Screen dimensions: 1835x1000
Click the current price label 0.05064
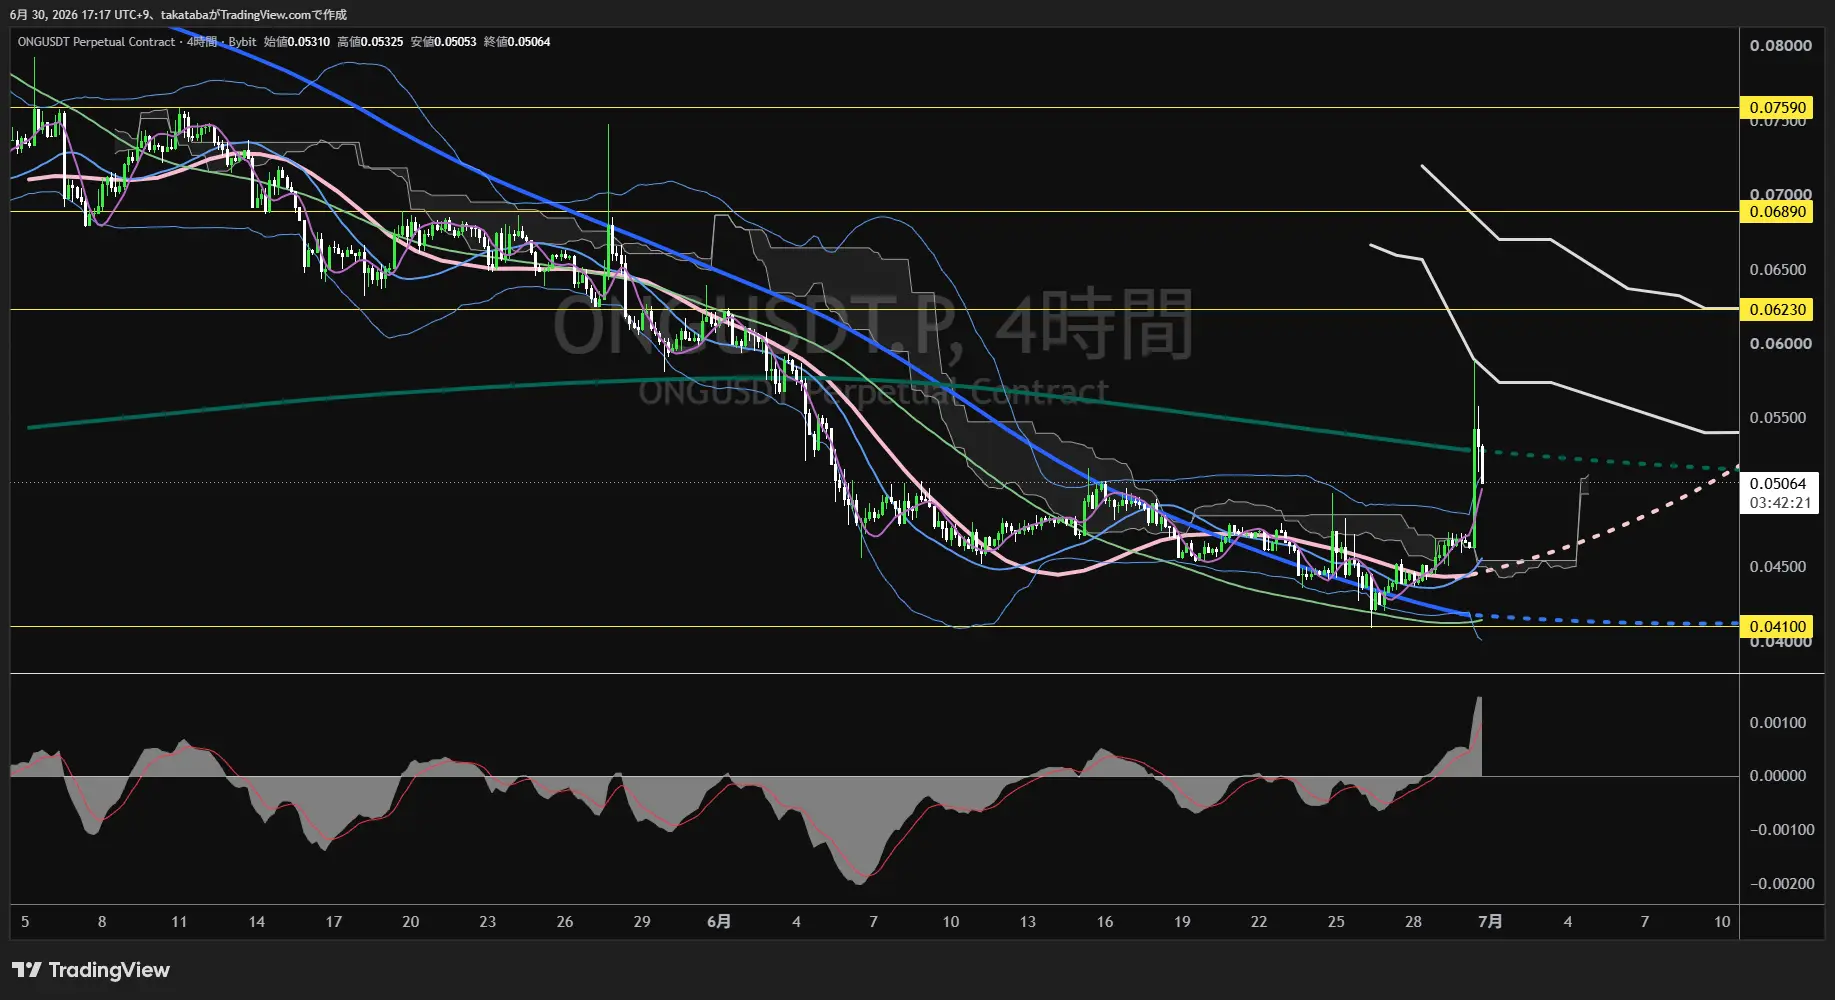coord(1777,484)
